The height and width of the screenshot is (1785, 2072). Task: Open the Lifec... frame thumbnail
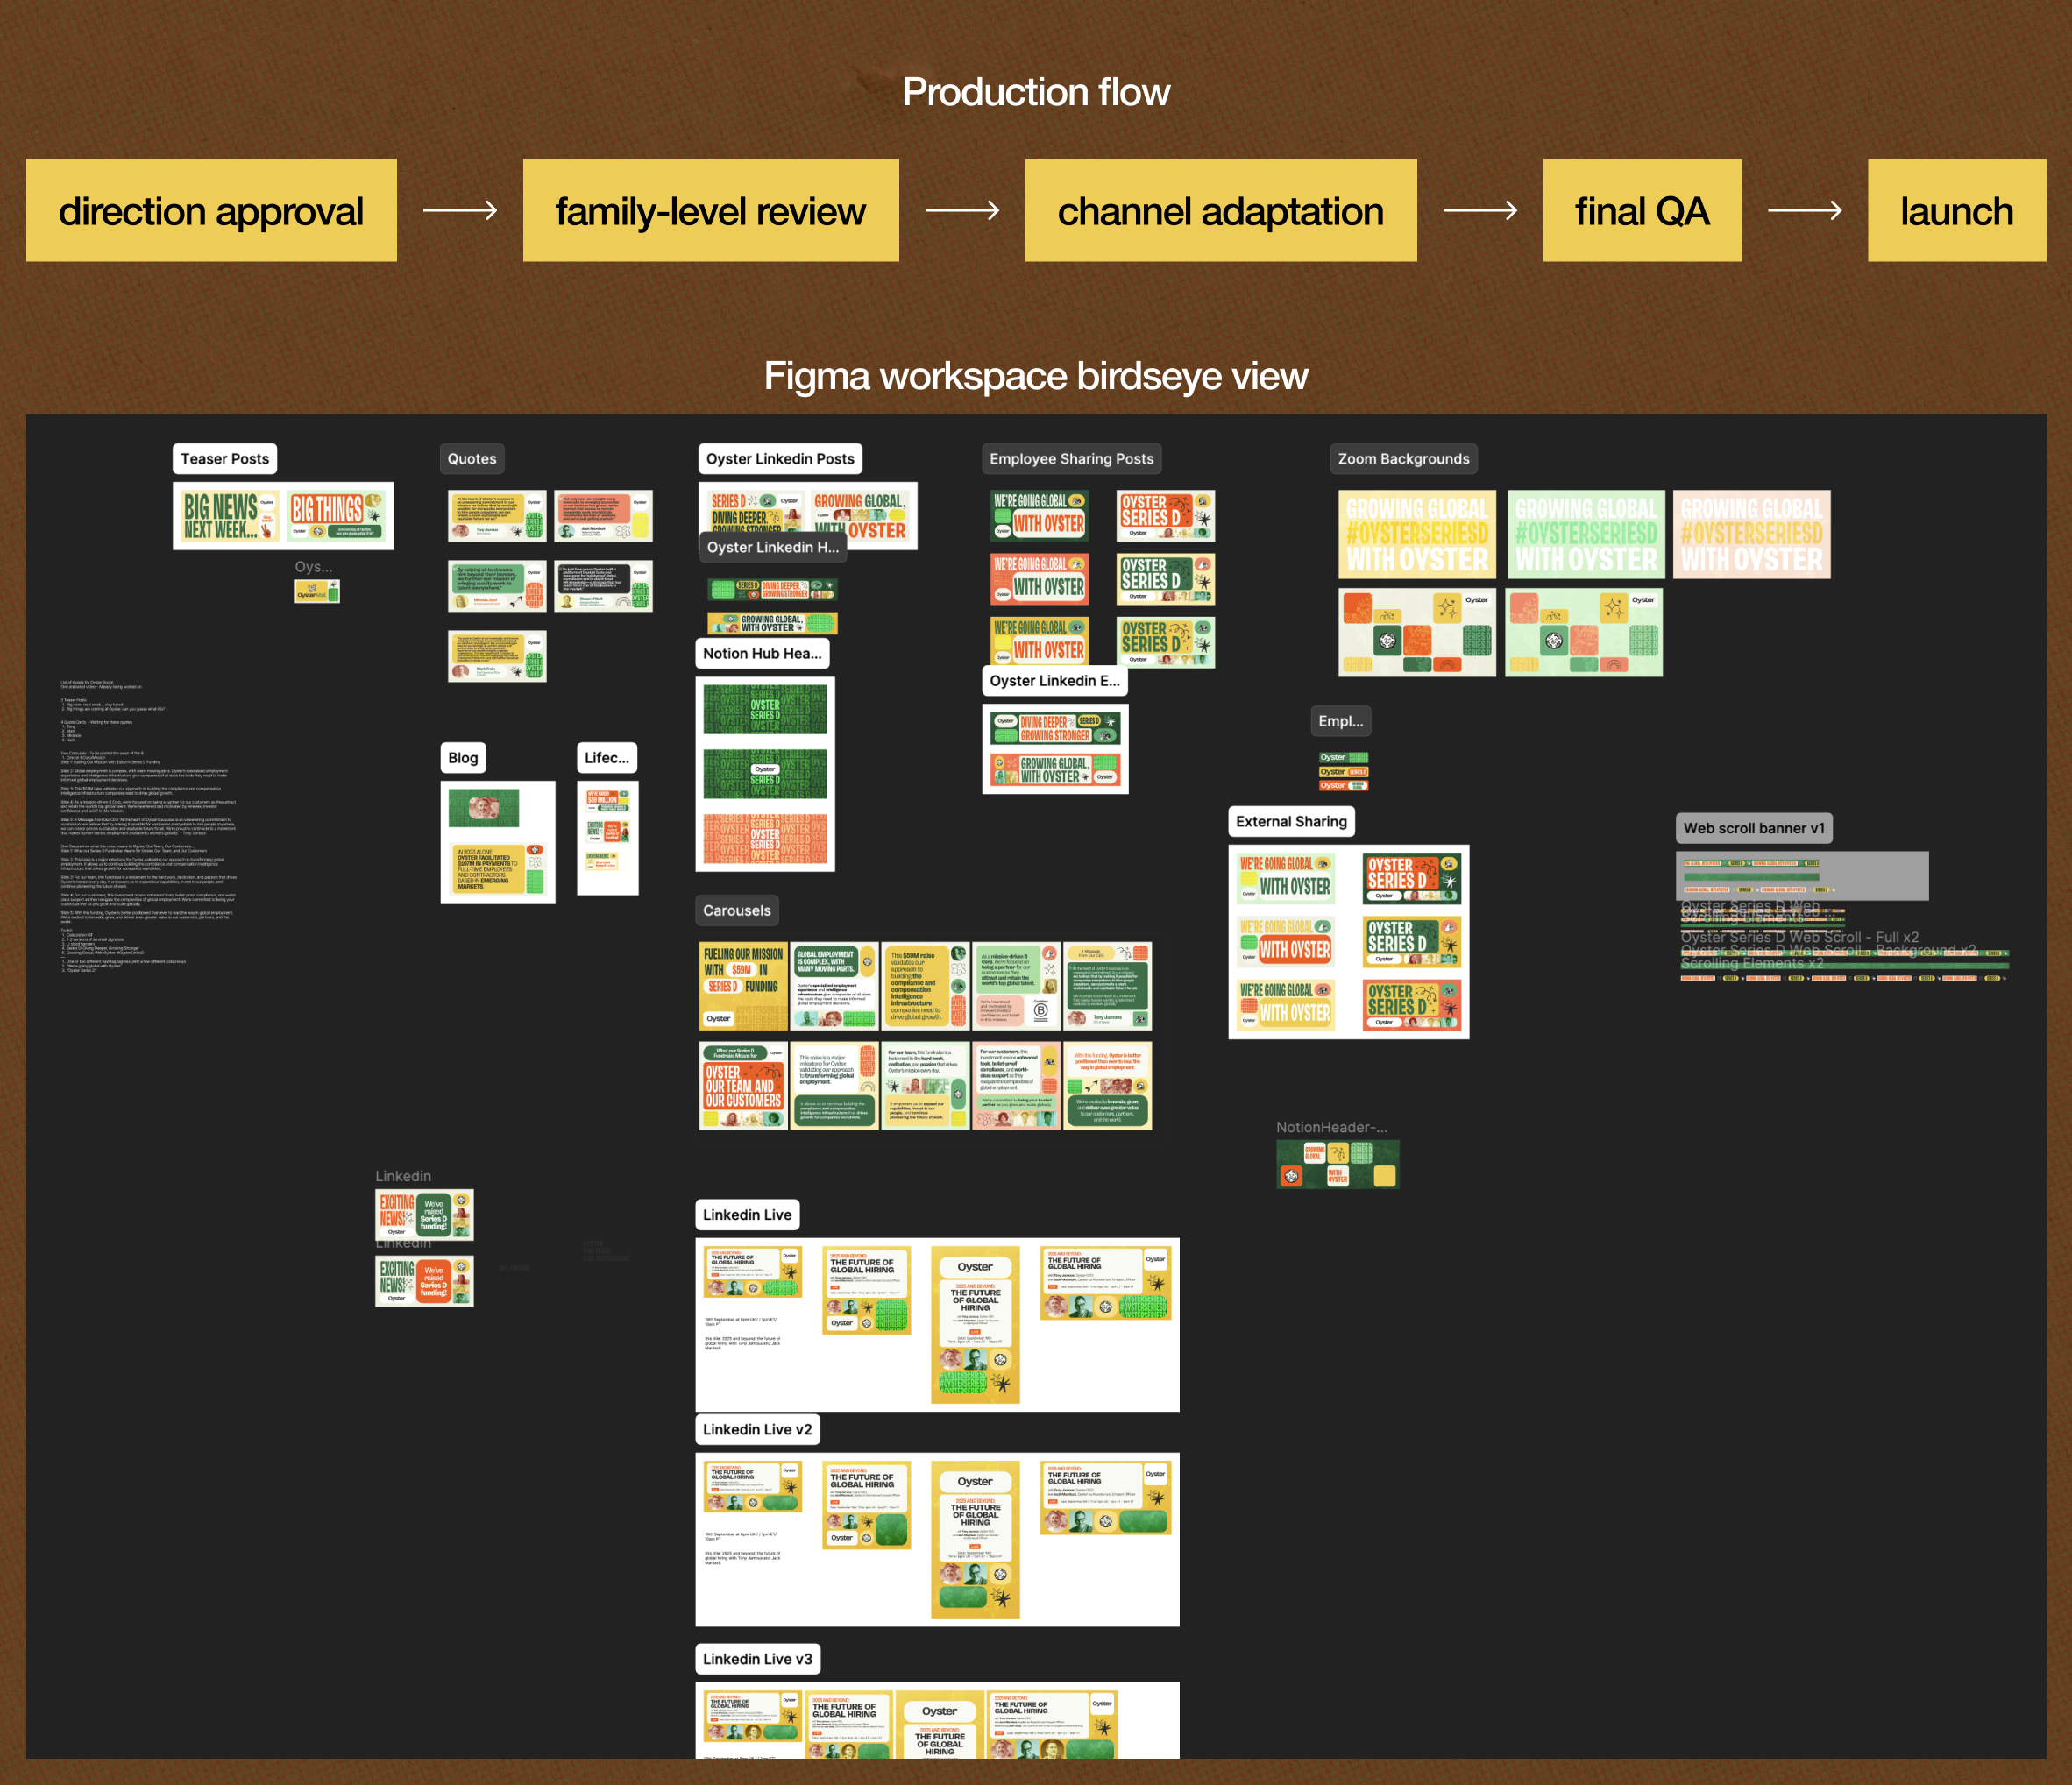click(607, 838)
